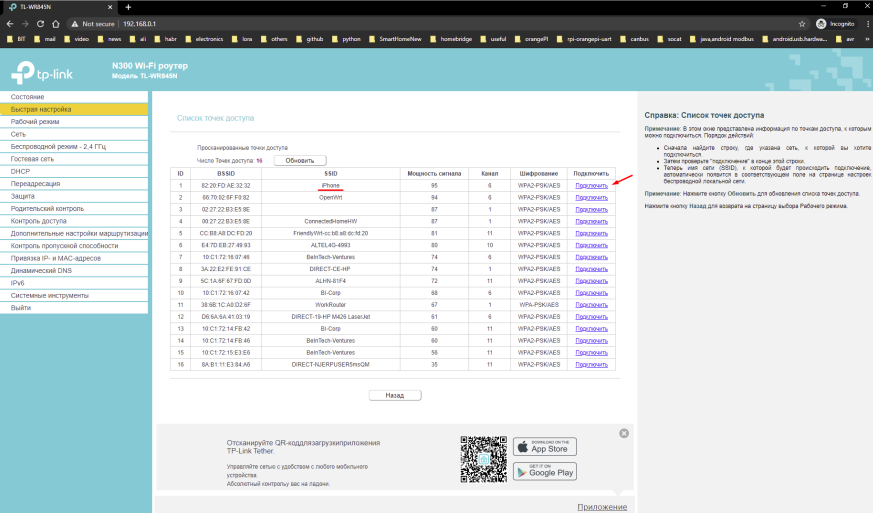Open Системные инструменты in the sidebar
The width and height of the screenshot is (873, 513).
[74, 295]
